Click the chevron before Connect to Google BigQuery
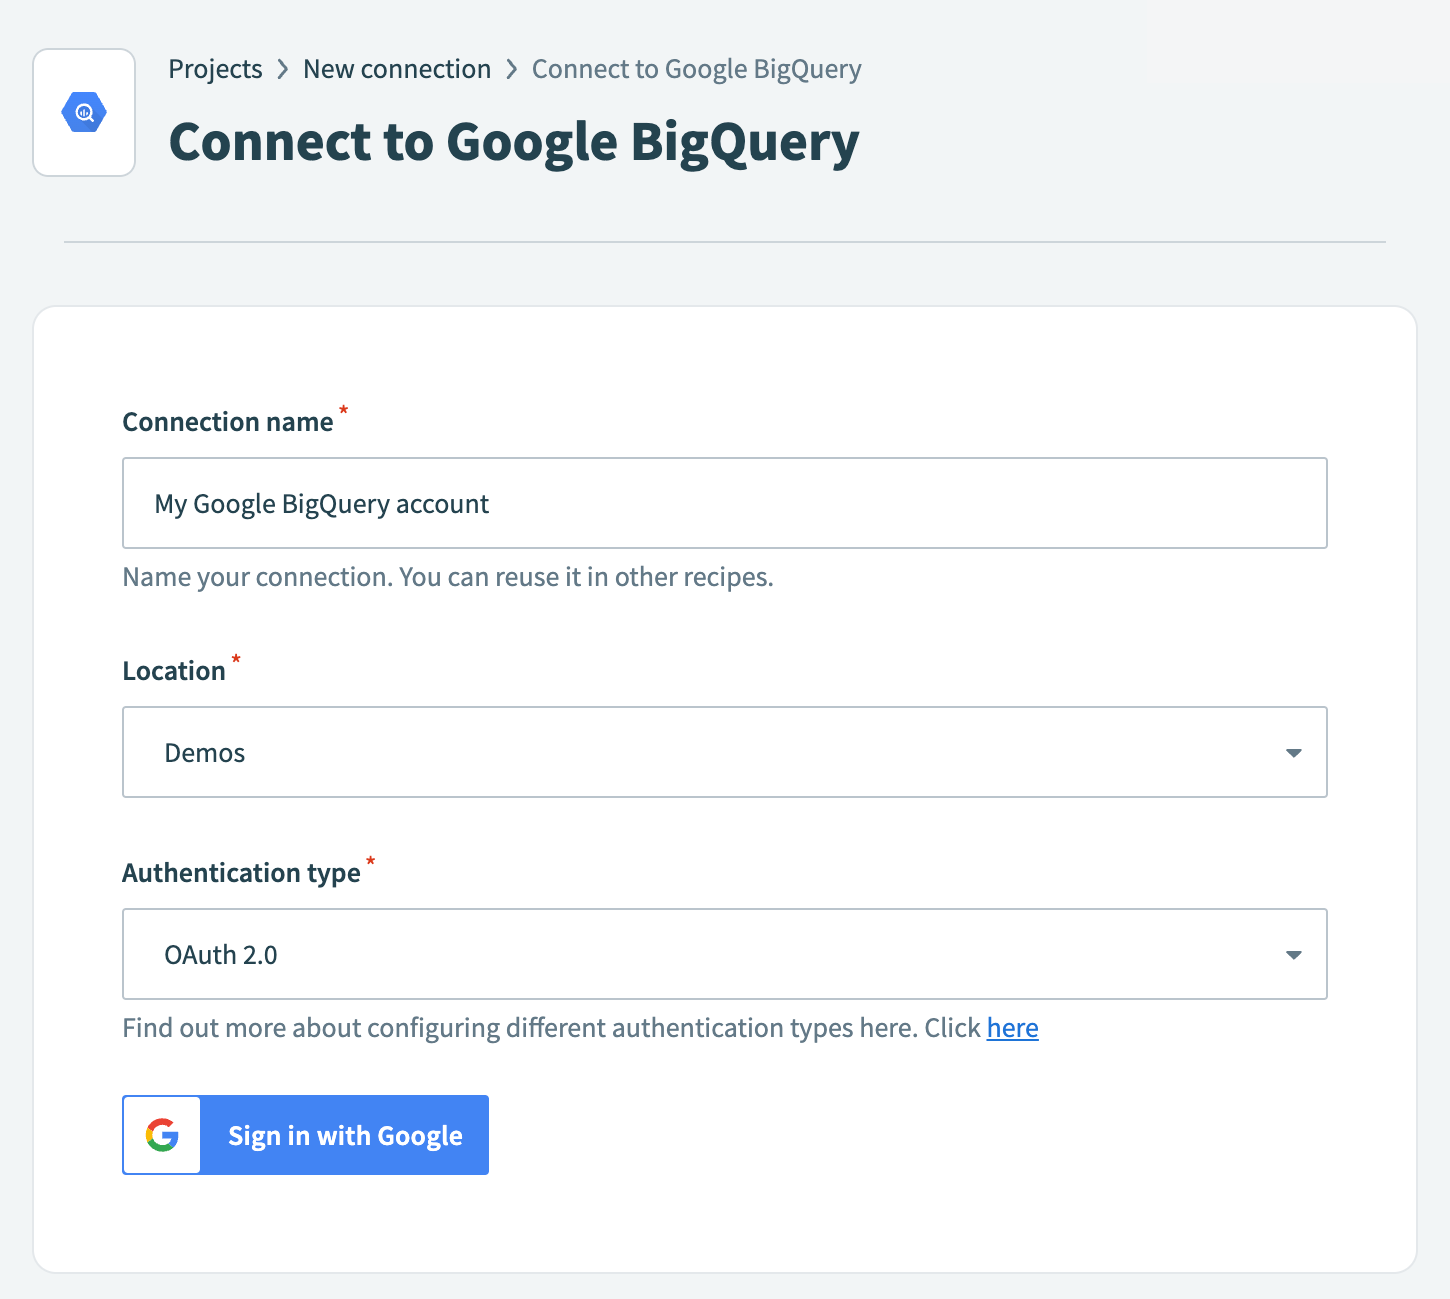 click(512, 69)
